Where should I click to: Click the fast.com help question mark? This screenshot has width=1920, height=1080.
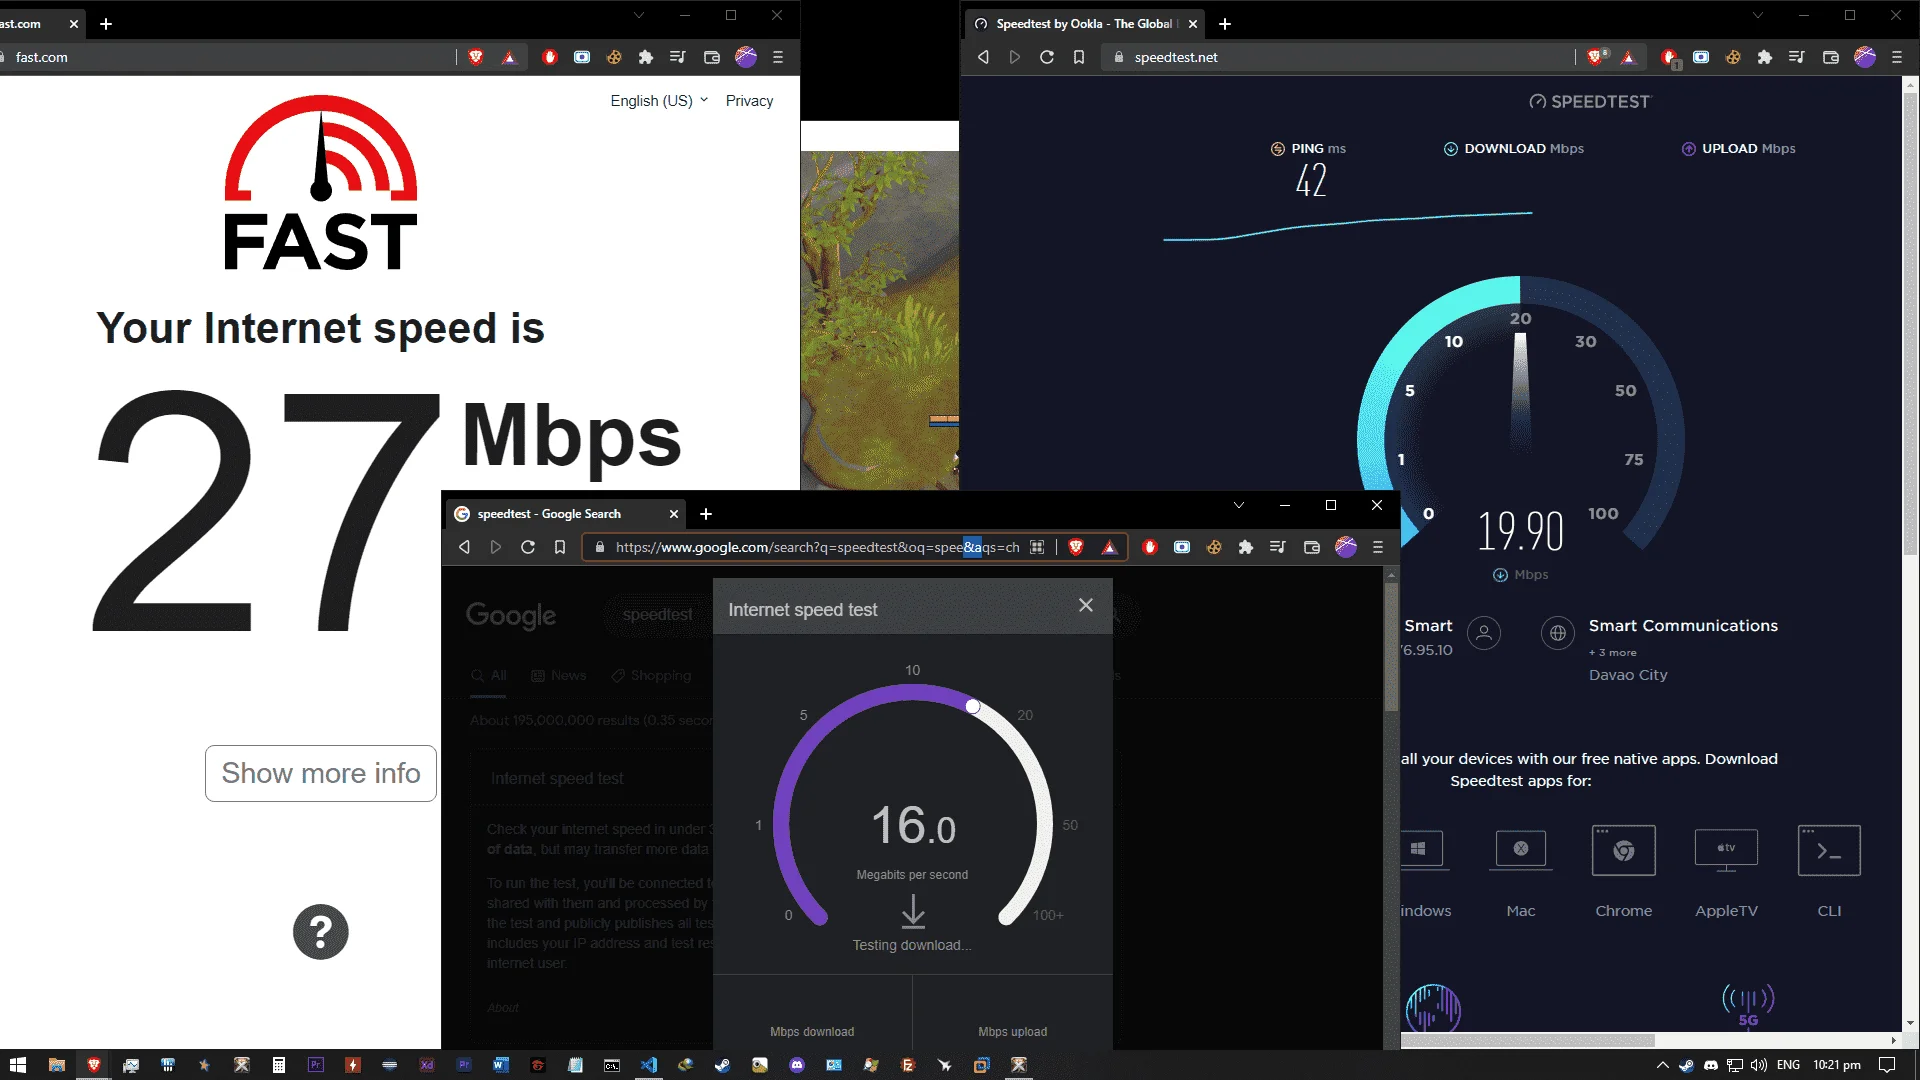click(321, 932)
